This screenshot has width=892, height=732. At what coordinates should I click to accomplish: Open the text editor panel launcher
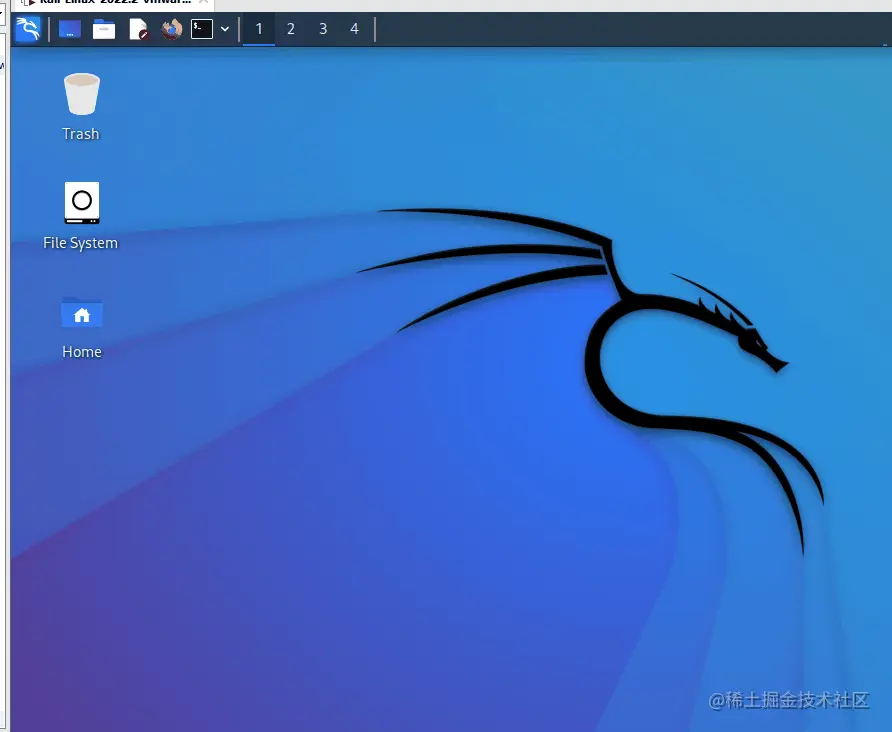click(x=138, y=29)
